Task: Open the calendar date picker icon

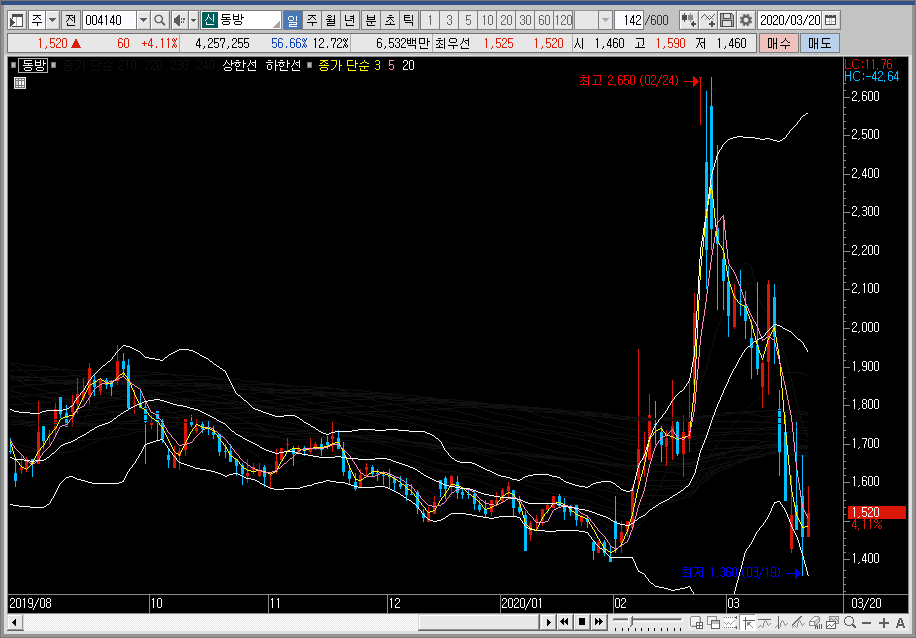Action: 830,20
